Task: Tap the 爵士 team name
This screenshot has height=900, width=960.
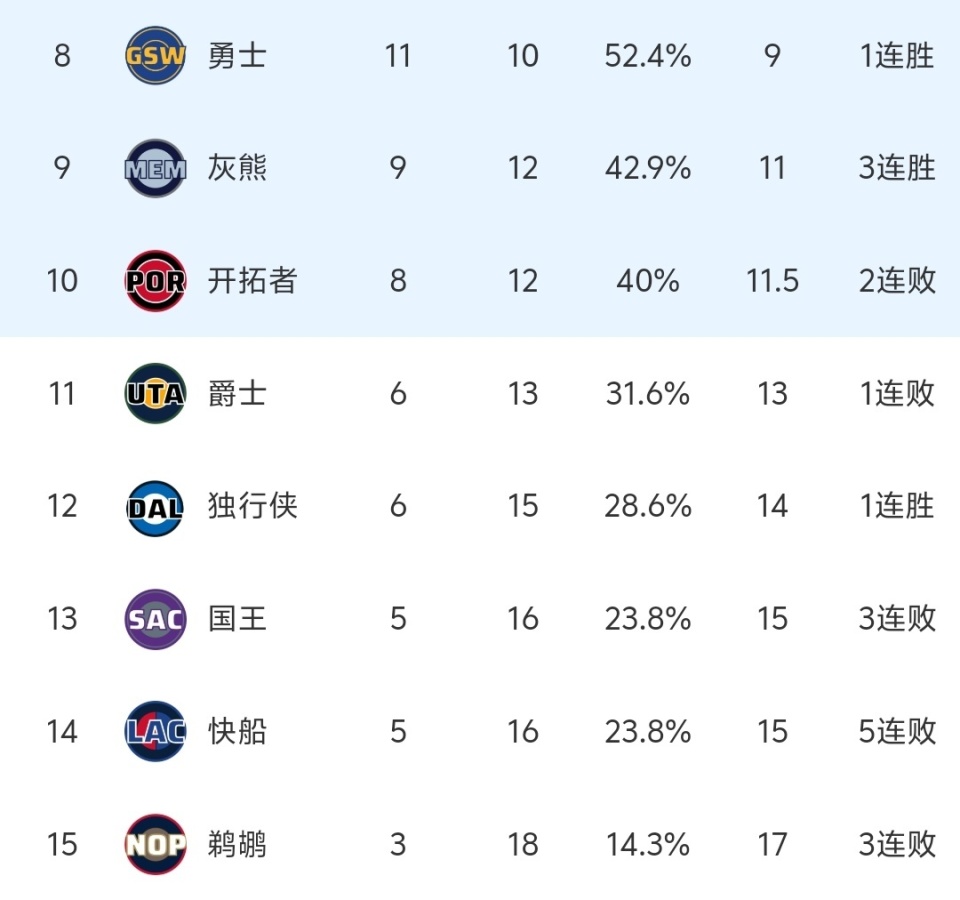Action: (237, 394)
